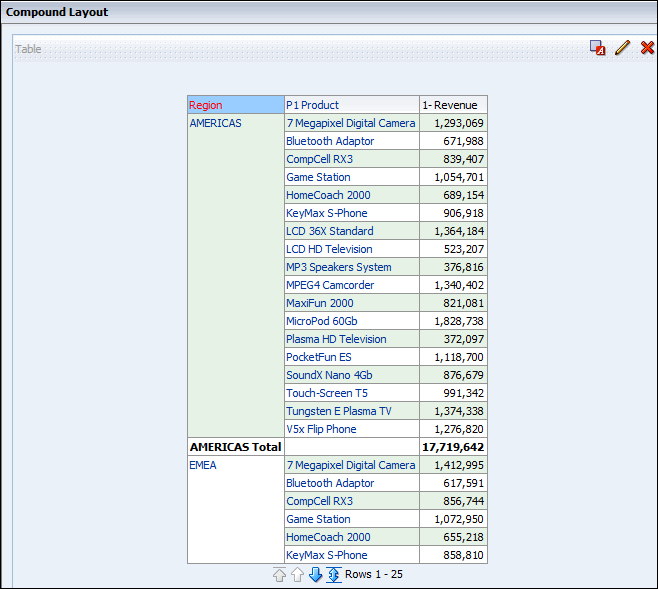Go to first 25 rows arrow
The width and height of the screenshot is (658, 589).
[279, 574]
